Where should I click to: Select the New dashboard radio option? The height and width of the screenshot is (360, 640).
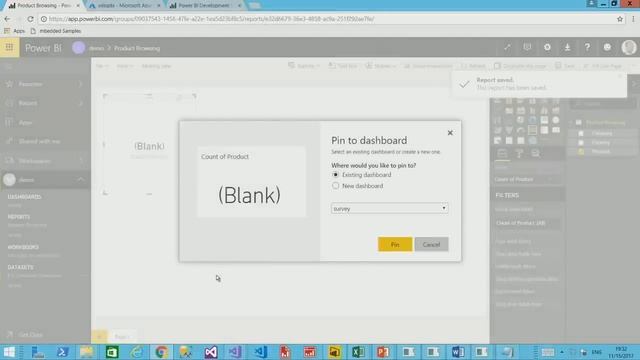point(336,186)
